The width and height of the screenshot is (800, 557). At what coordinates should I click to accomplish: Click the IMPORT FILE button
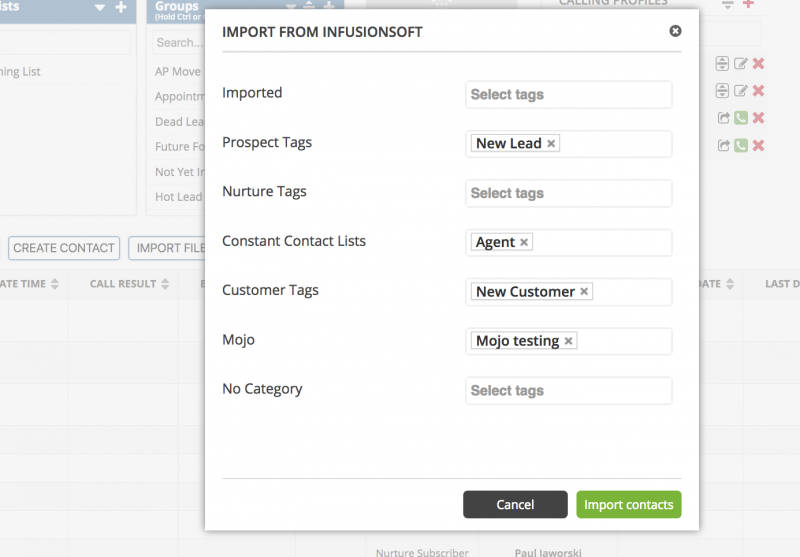pos(167,248)
